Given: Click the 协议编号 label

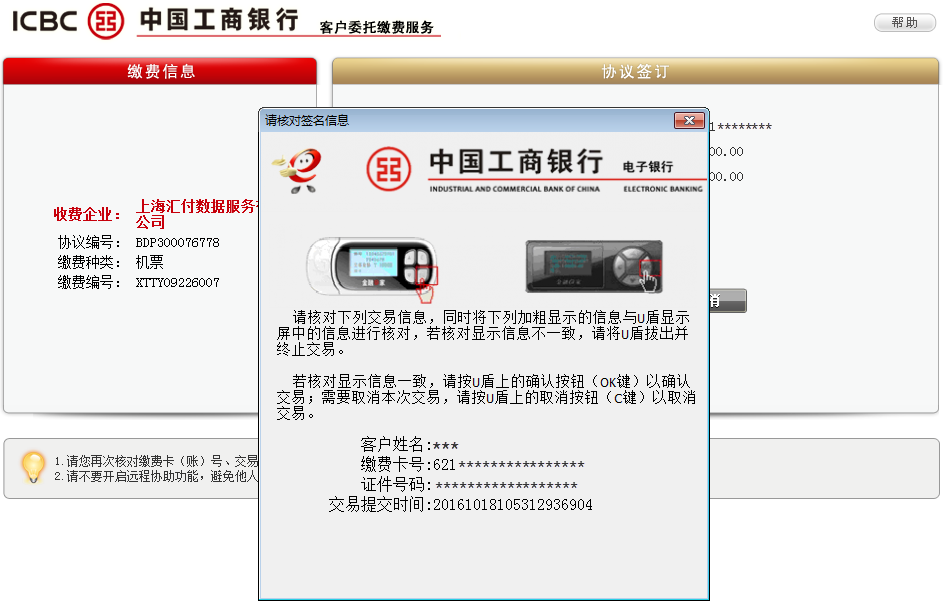Looking at the screenshot, I should click(x=89, y=242).
